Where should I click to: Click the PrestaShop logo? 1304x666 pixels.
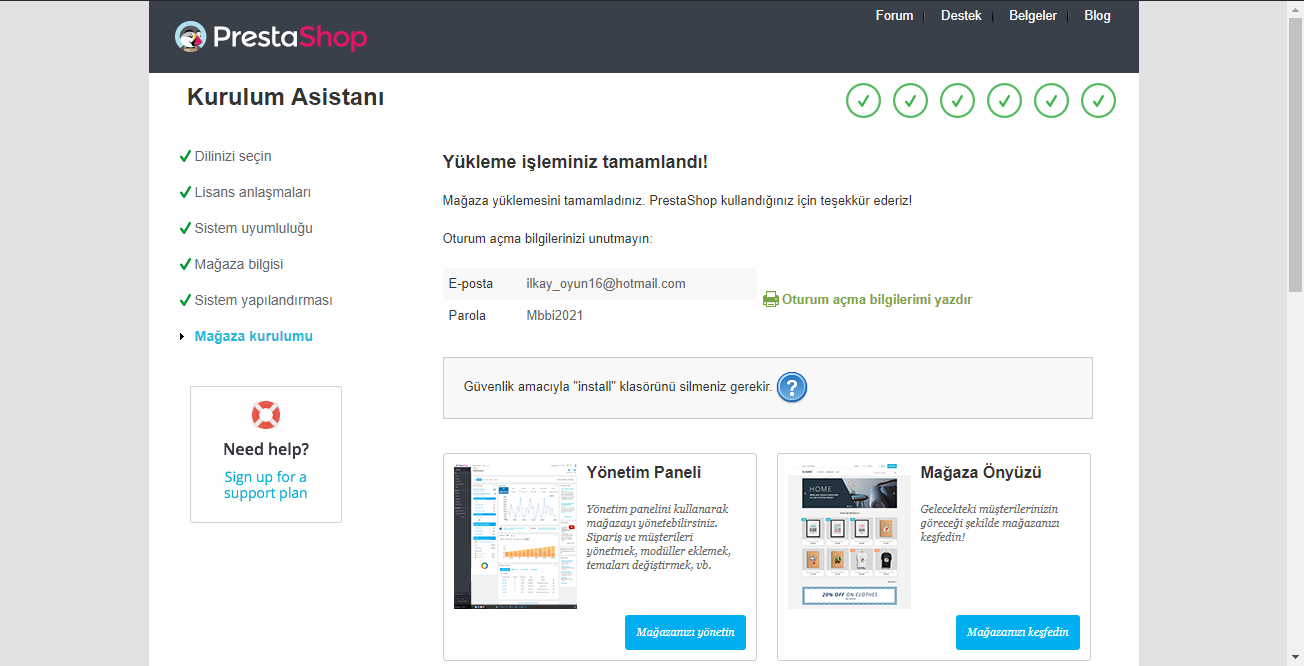click(270, 37)
